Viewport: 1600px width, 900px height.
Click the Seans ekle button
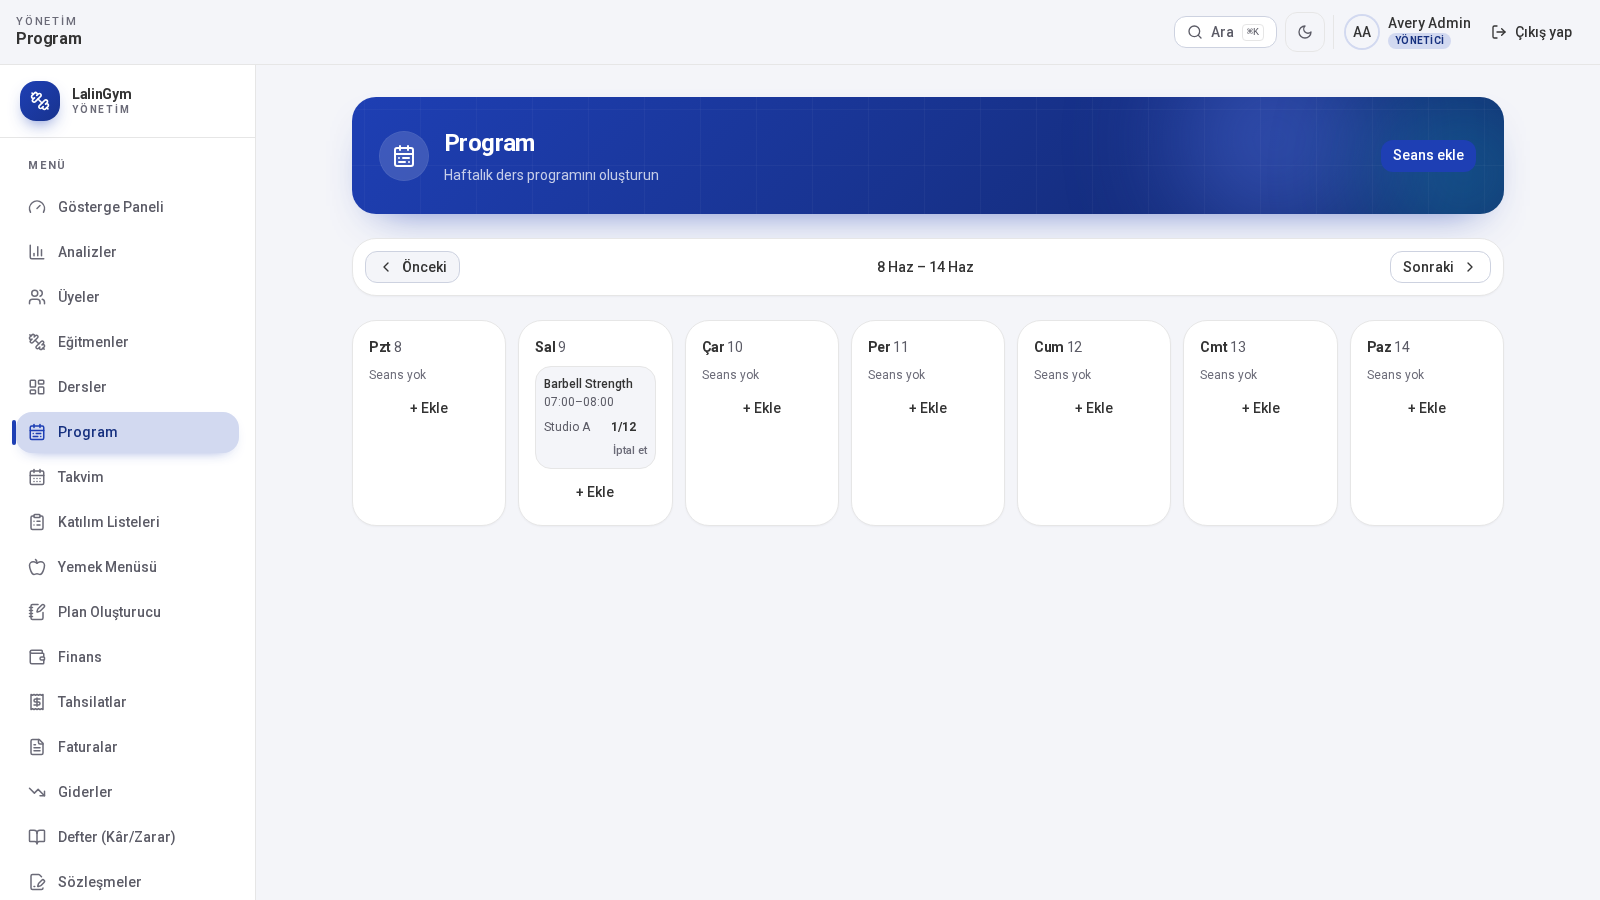pos(1428,155)
